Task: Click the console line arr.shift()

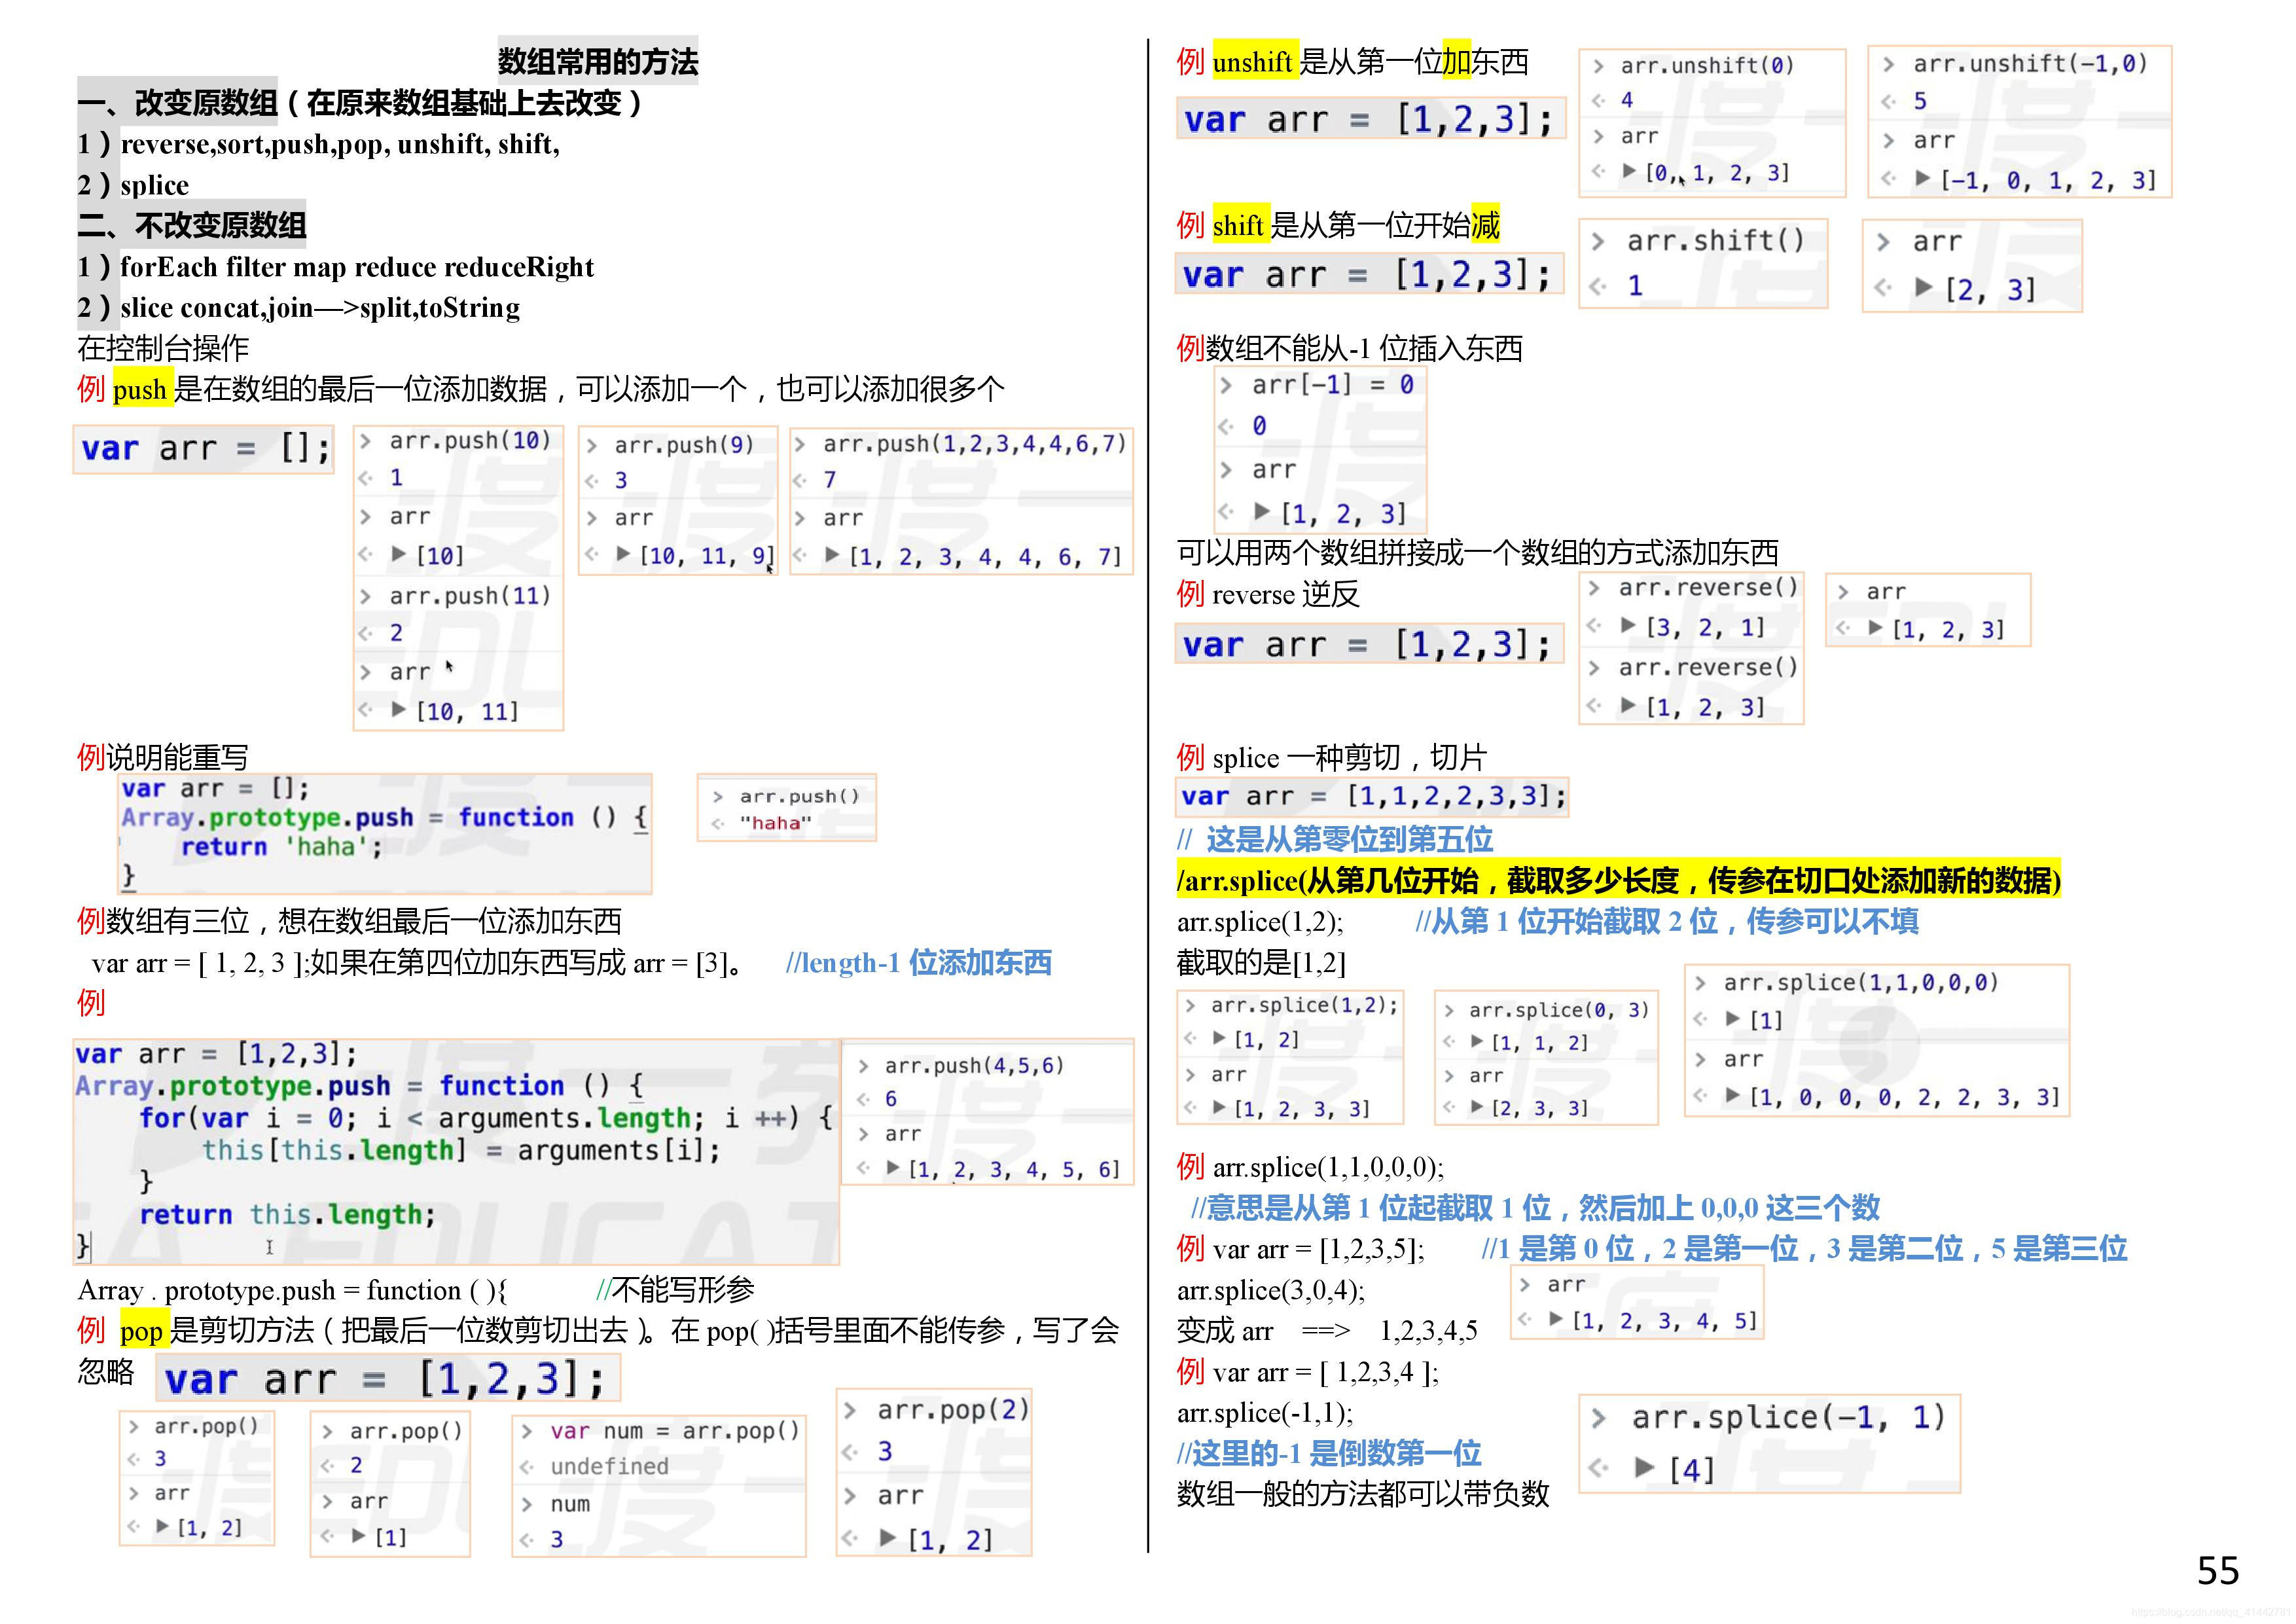Action: (1715, 240)
